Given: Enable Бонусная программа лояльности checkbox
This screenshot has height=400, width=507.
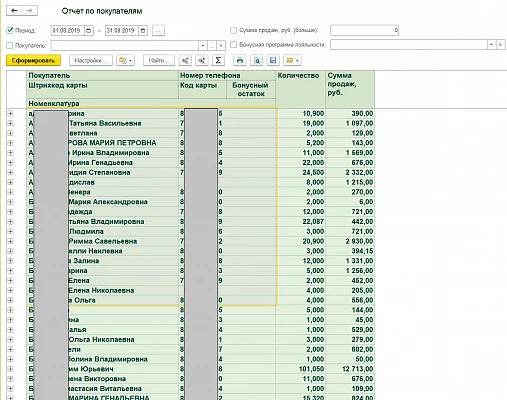Looking at the screenshot, I should [233, 44].
